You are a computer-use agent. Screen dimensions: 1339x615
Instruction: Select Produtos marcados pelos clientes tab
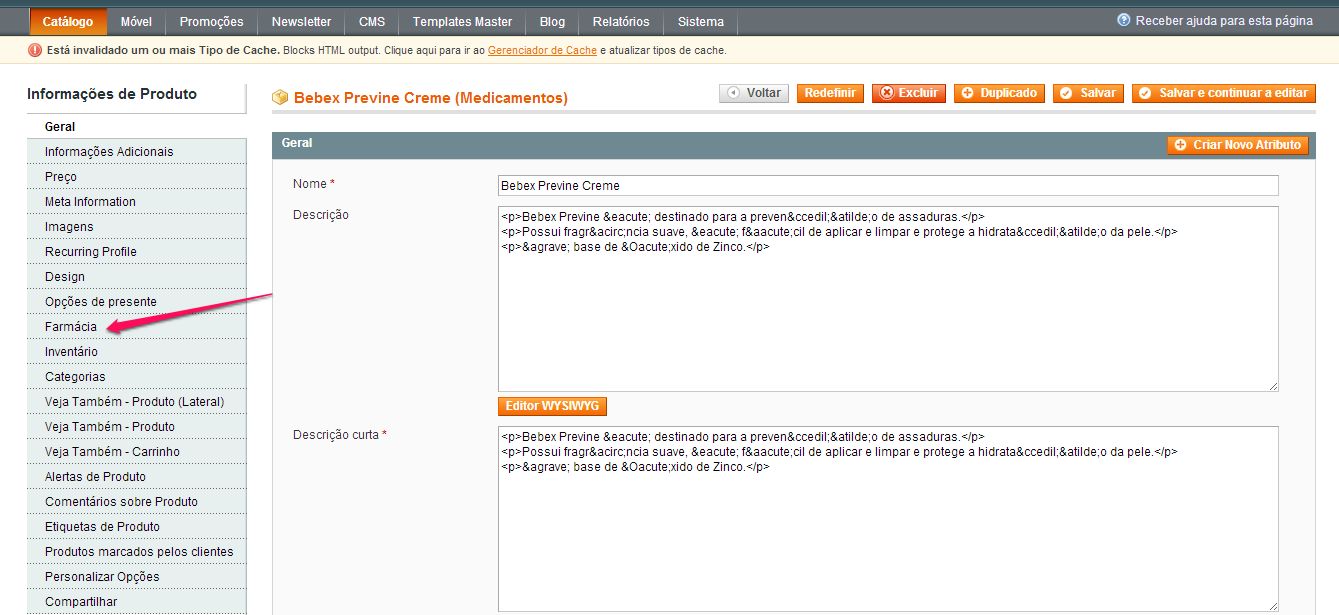tap(136, 552)
